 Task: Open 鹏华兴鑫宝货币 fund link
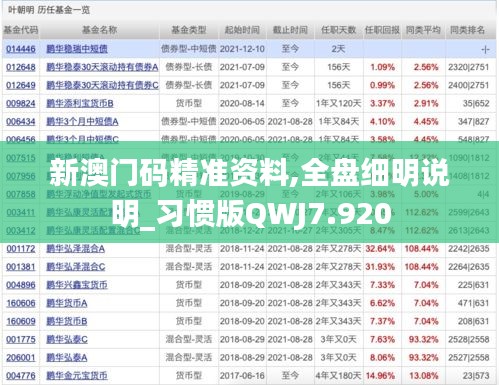tap(77, 285)
